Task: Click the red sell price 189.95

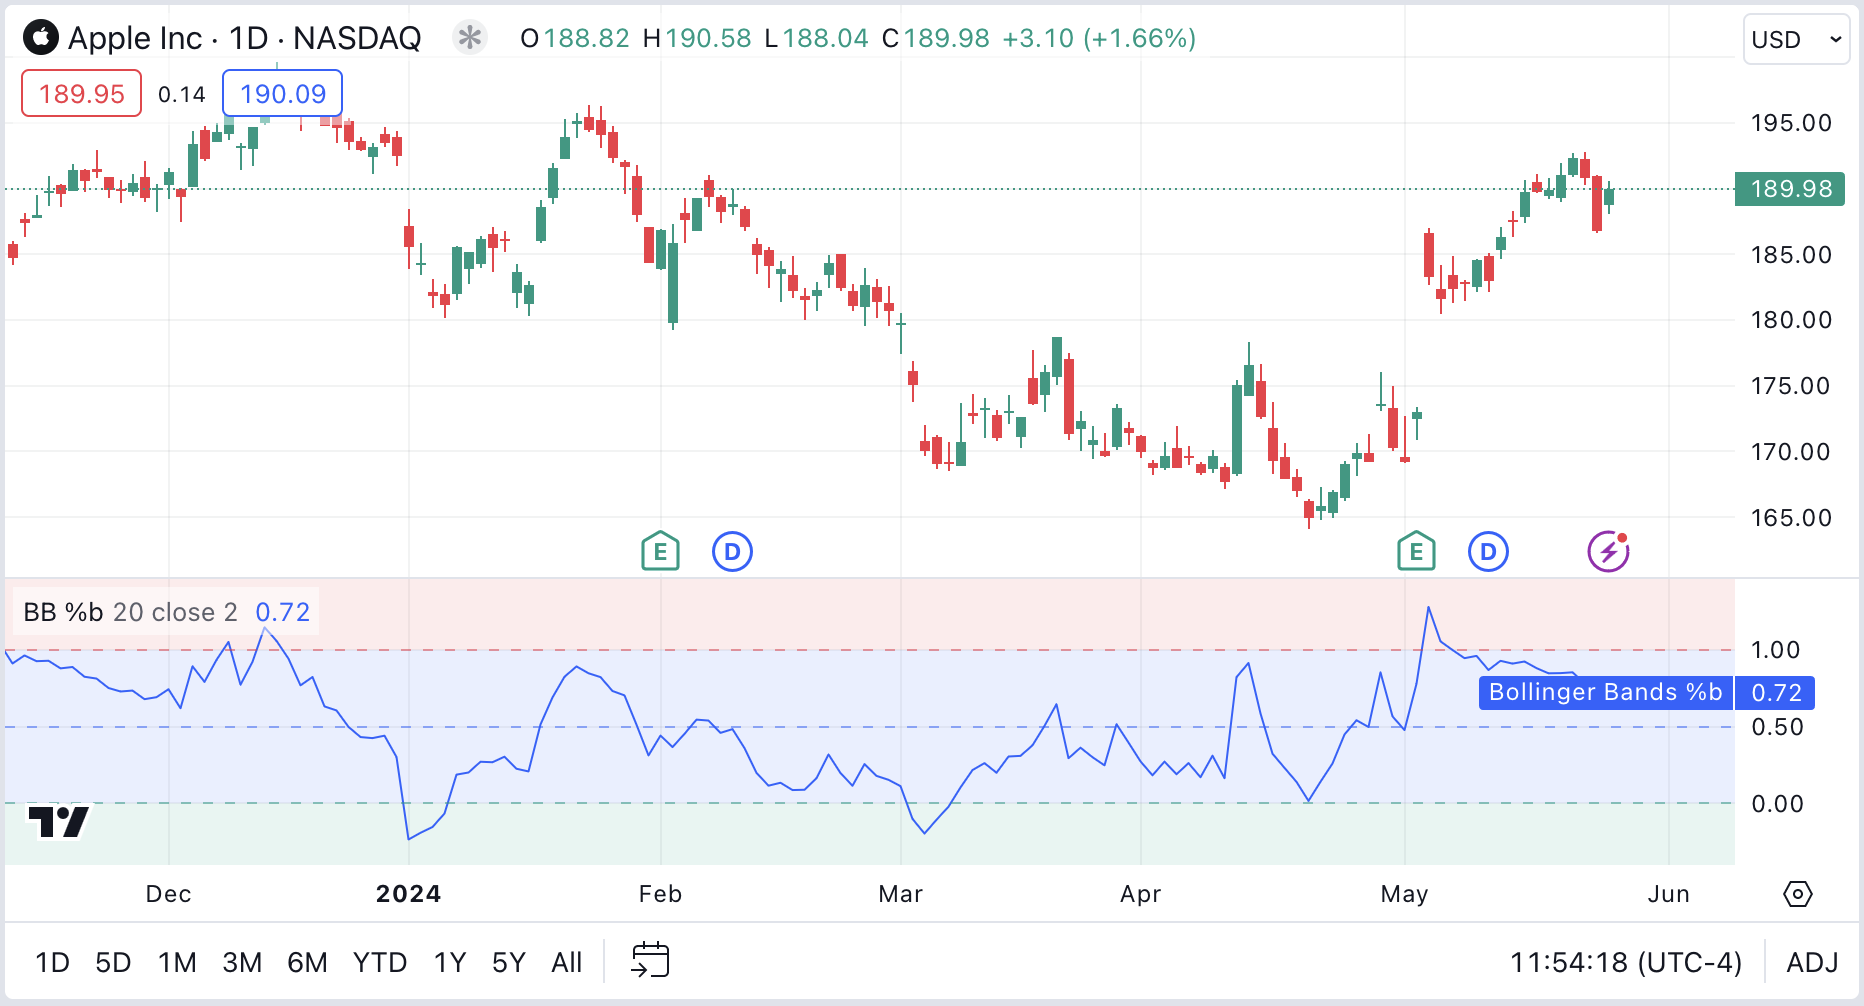Action: click(x=81, y=94)
